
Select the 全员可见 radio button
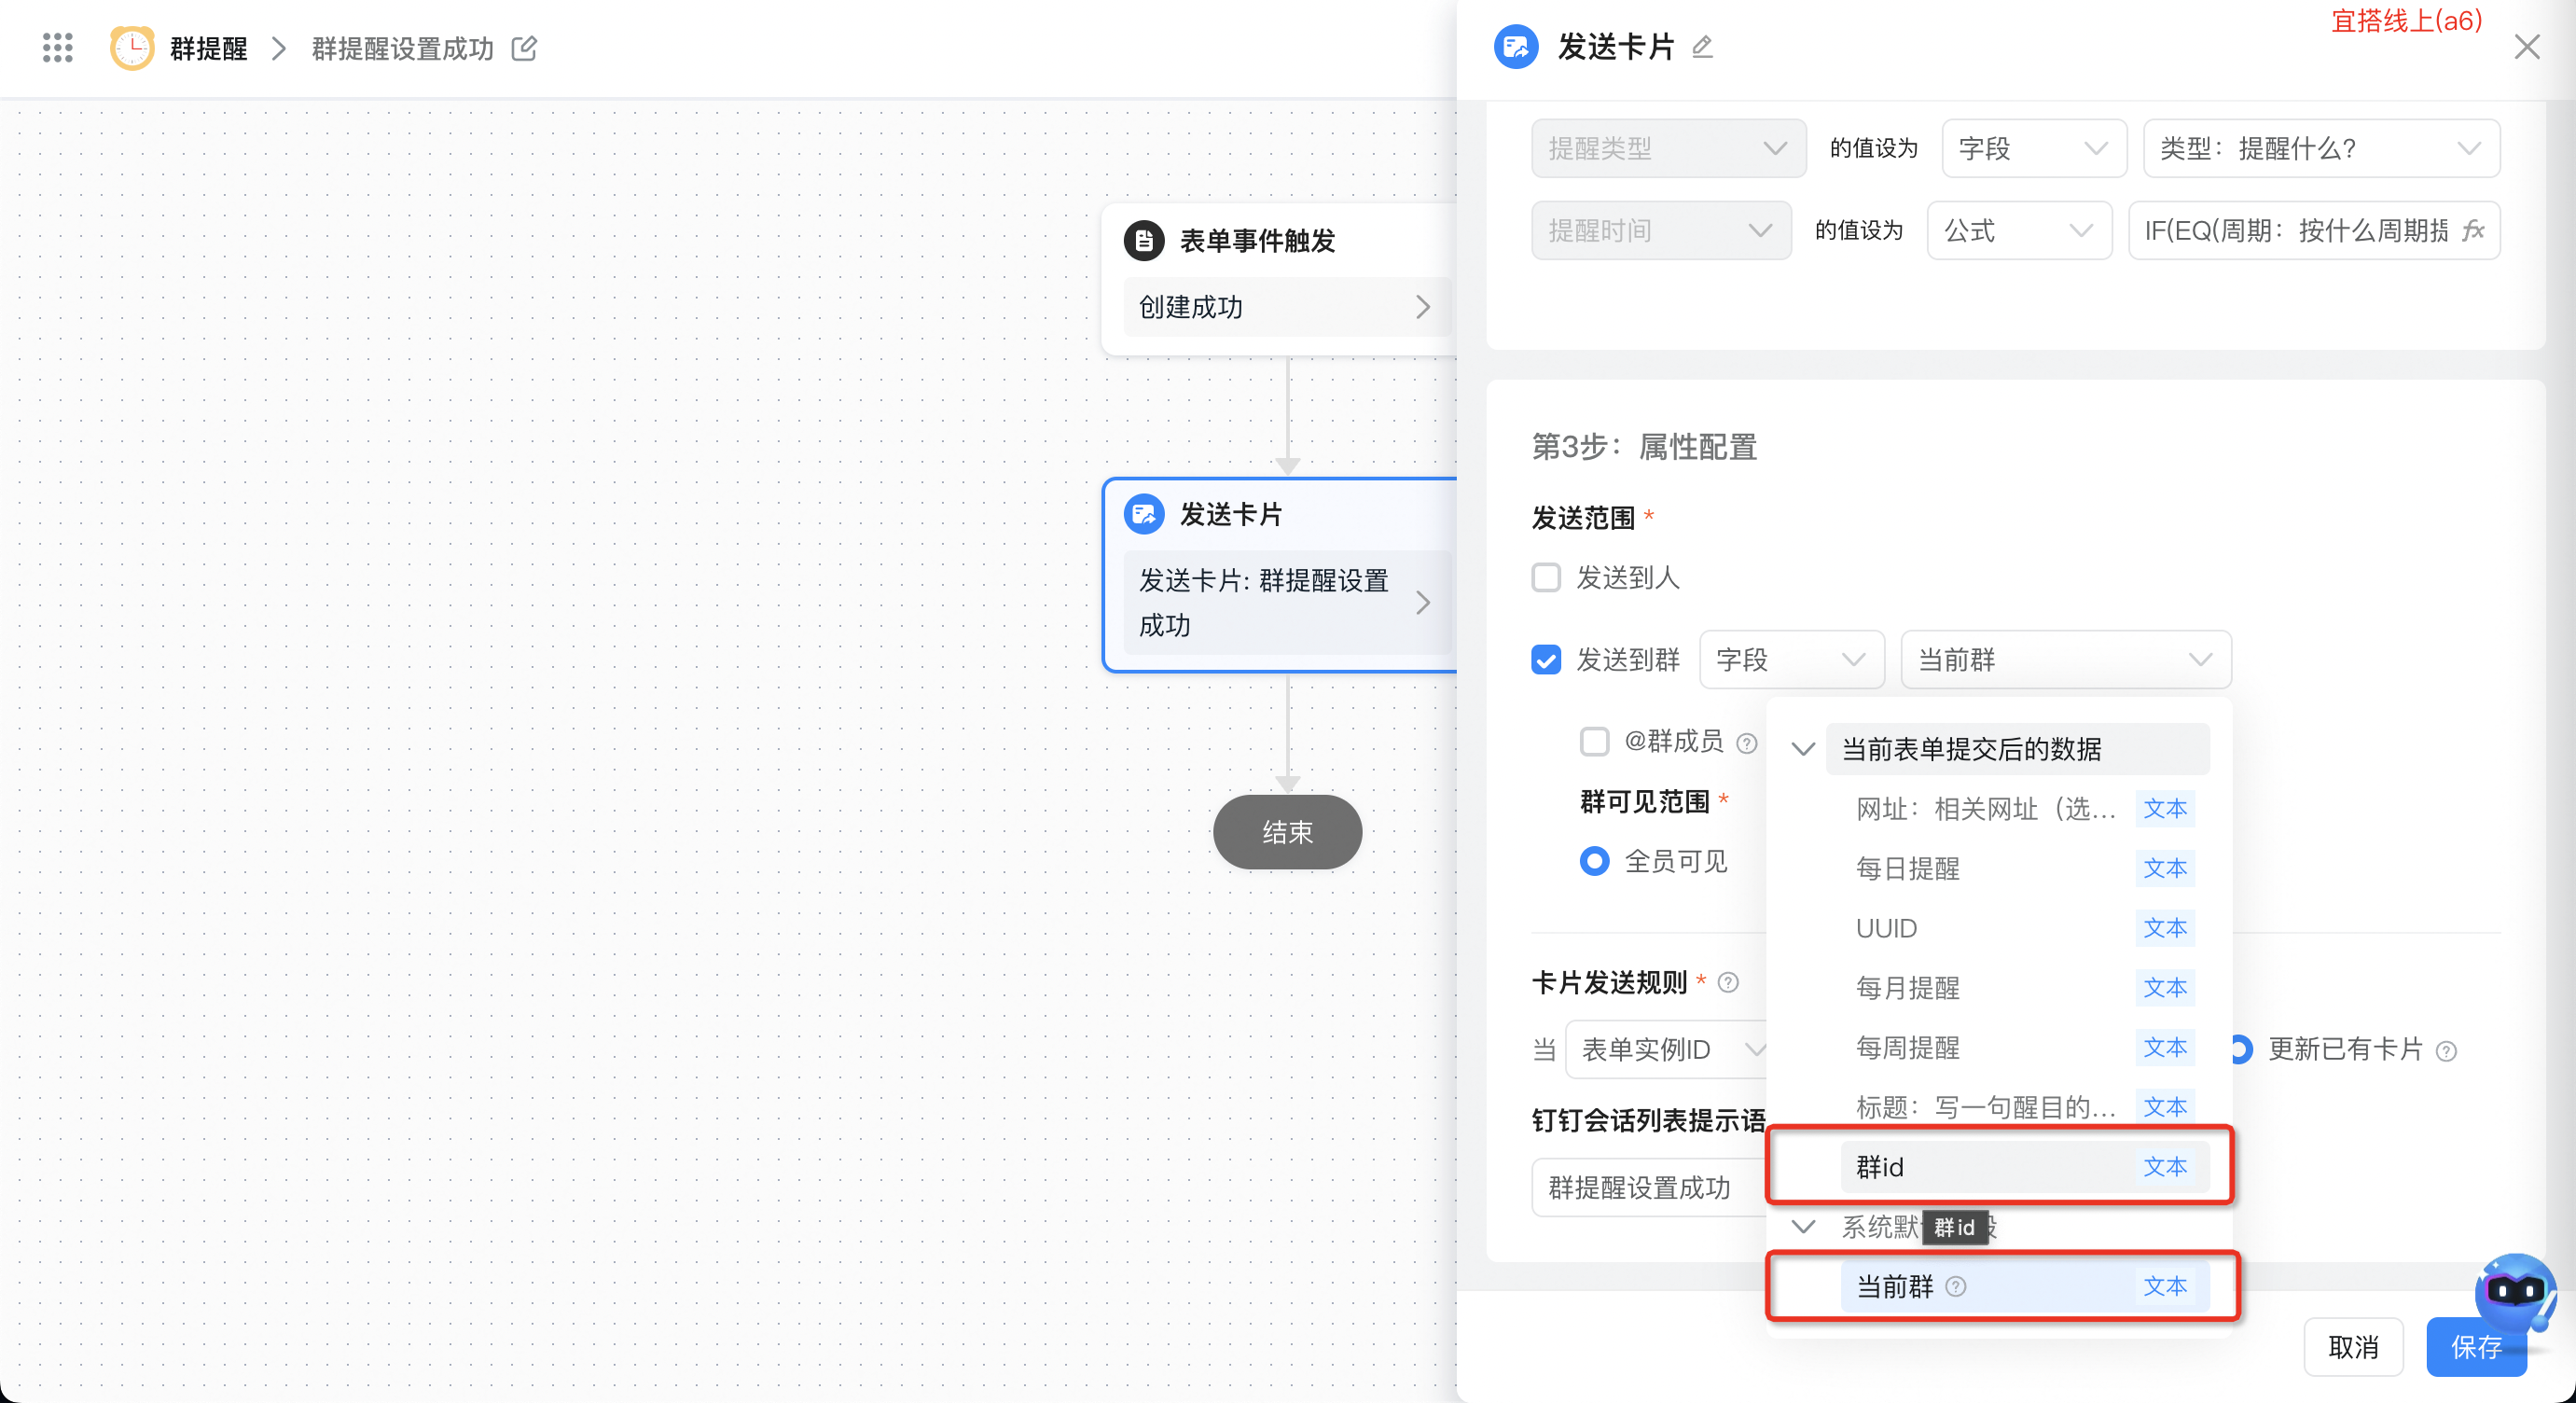[x=1594, y=861]
